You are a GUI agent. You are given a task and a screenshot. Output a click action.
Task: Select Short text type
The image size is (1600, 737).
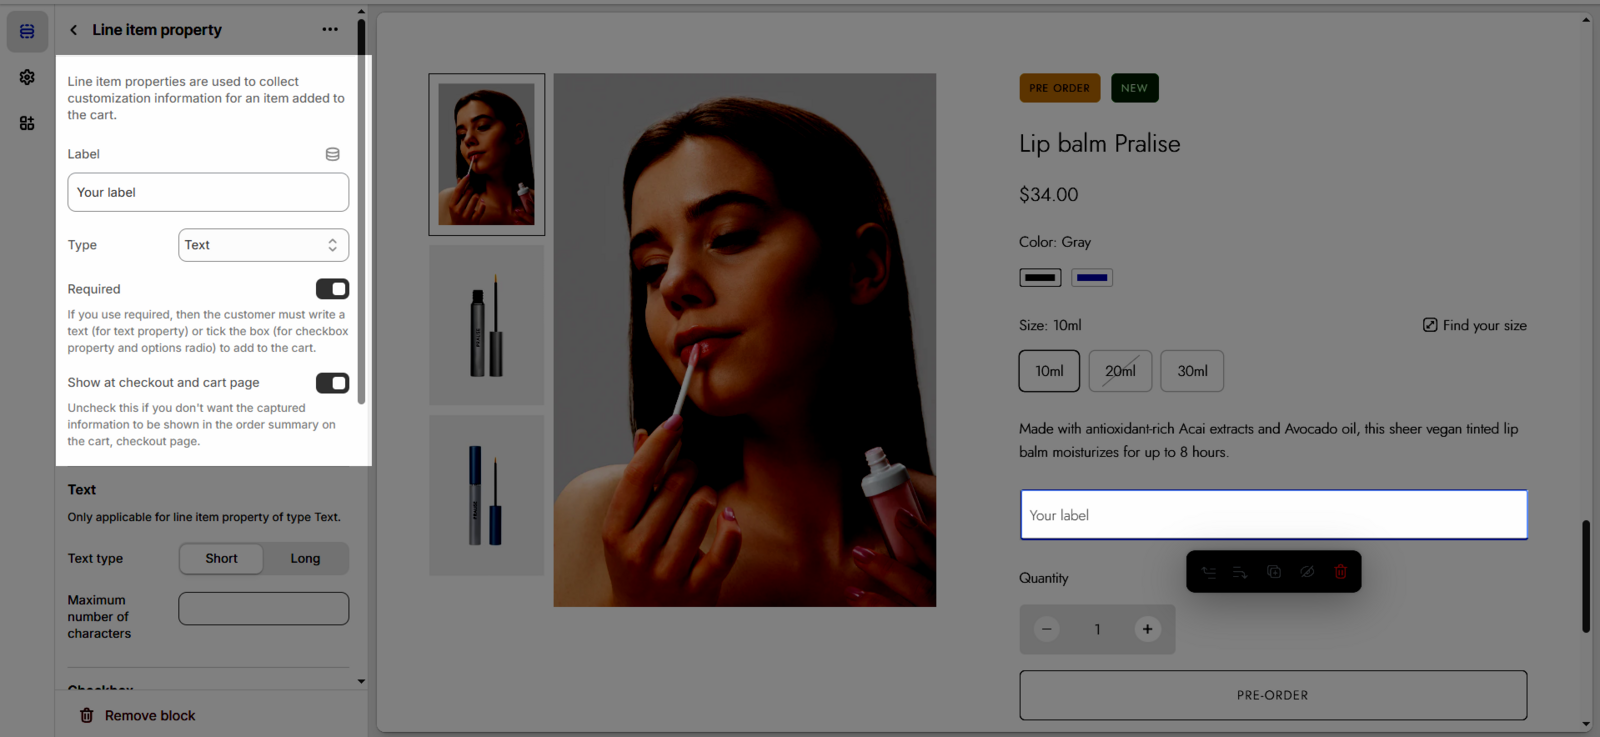[221, 559]
